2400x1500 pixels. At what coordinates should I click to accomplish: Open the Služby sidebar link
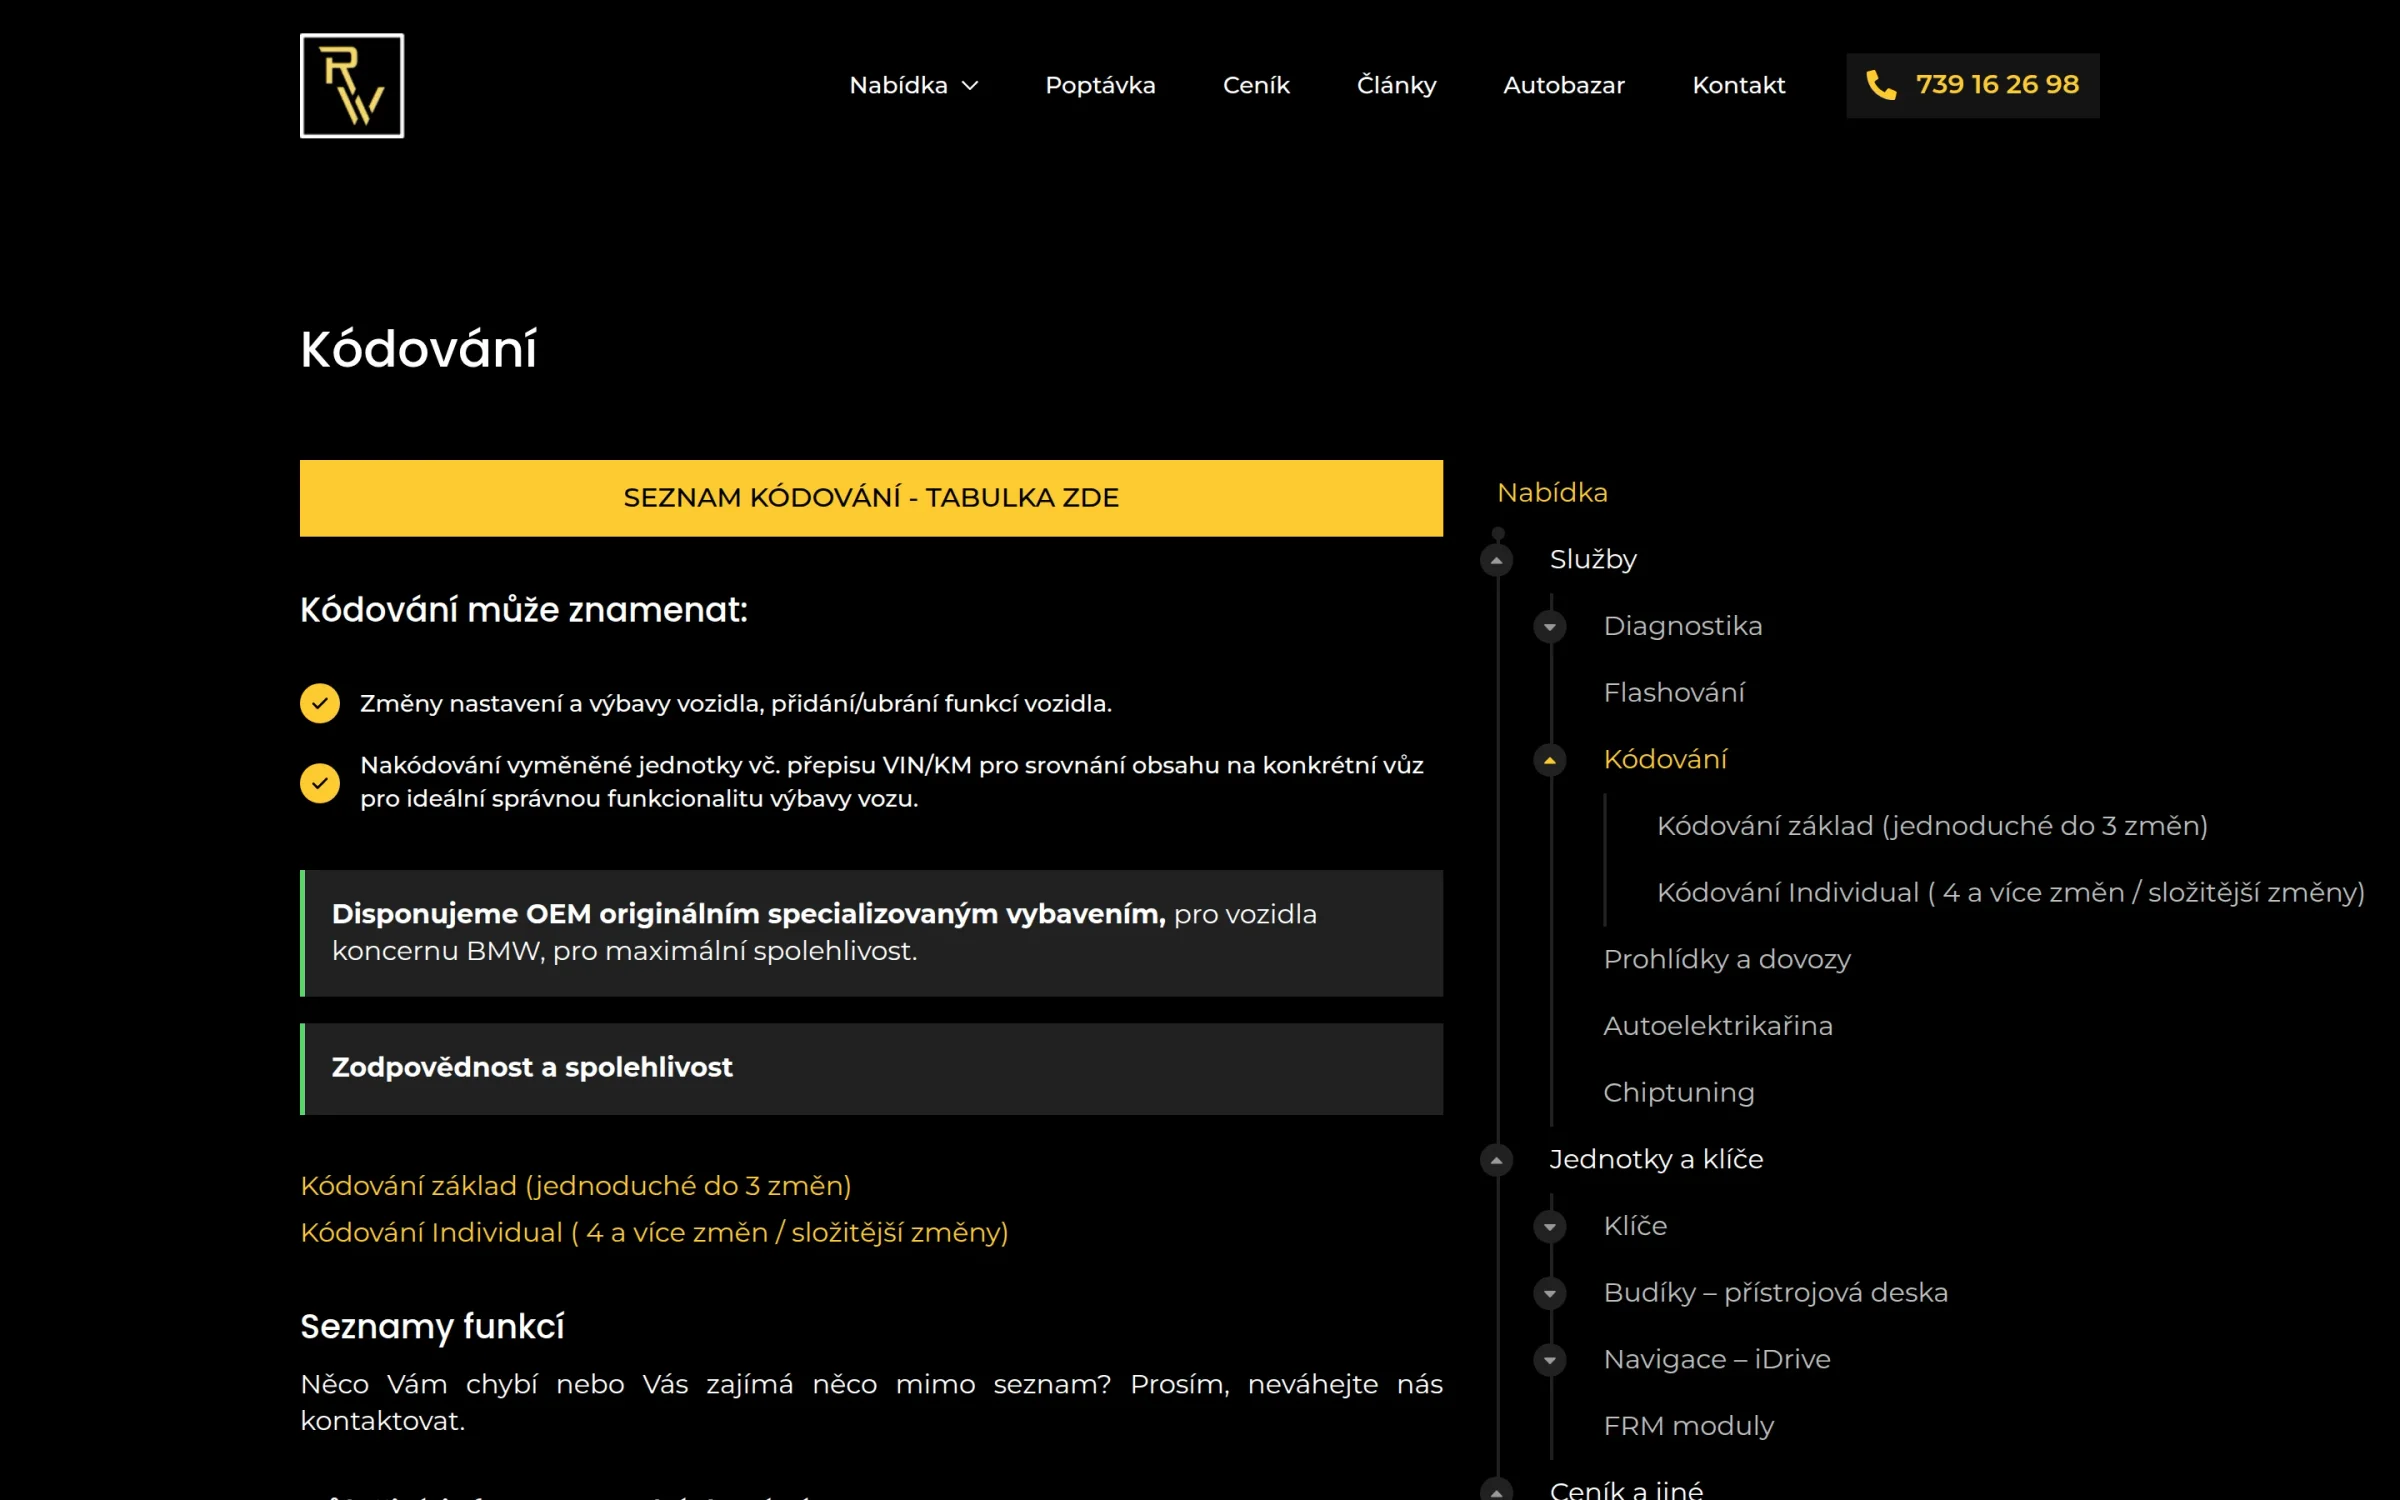coord(1593,559)
